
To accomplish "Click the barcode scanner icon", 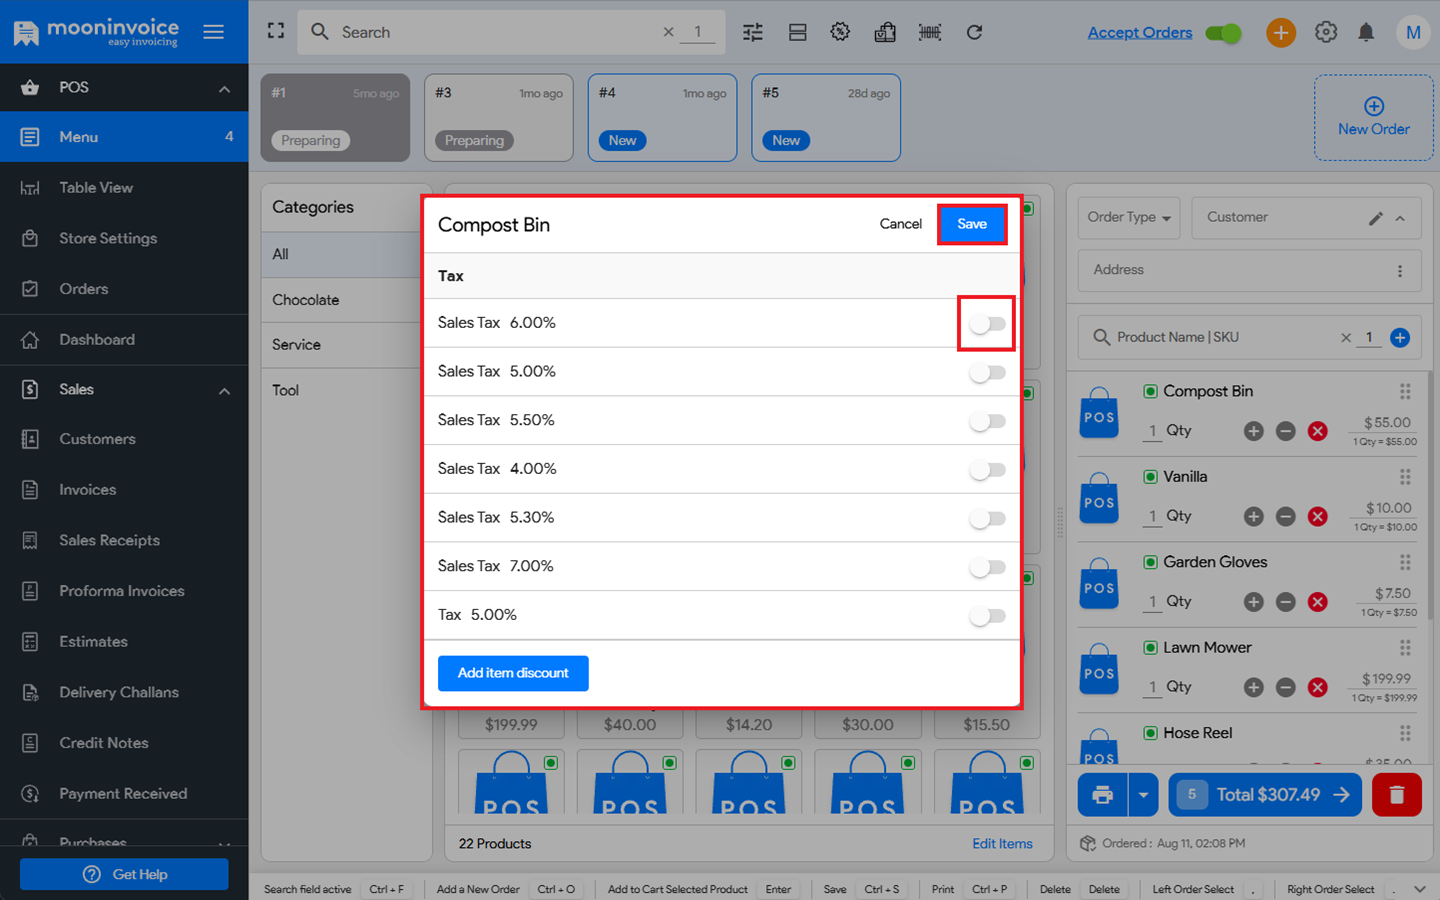I will [x=929, y=32].
